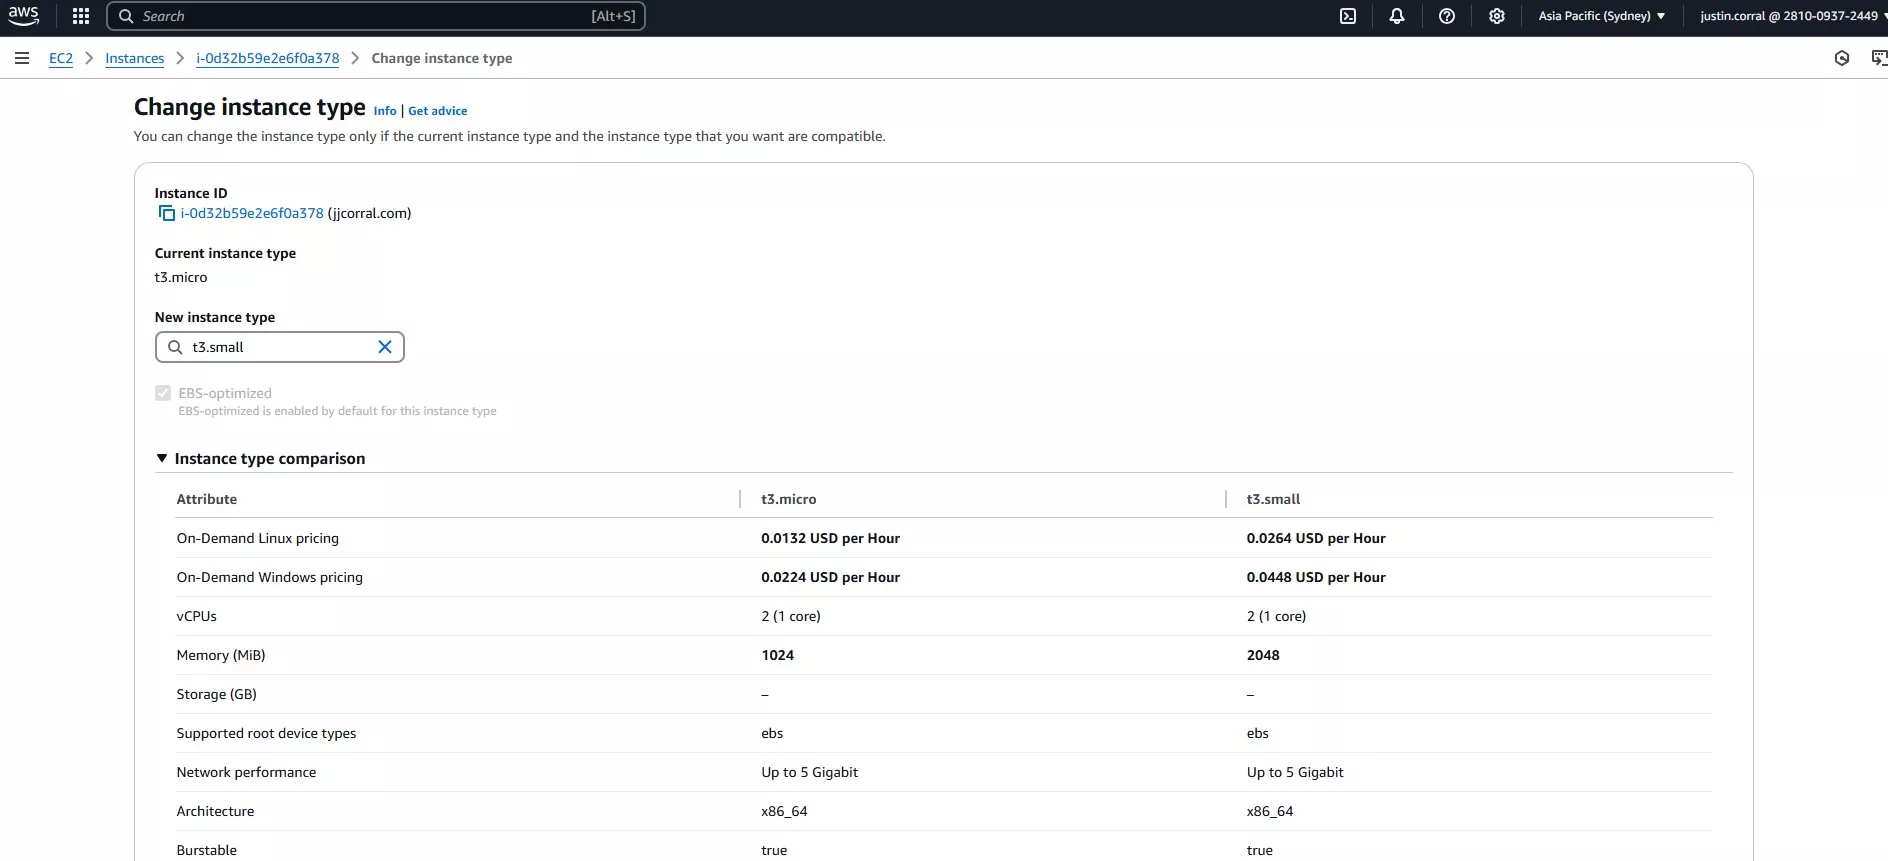The image size is (1888, 861).
Task: Toggle the EBS-optimized checkbox
Action: (163, 393)
